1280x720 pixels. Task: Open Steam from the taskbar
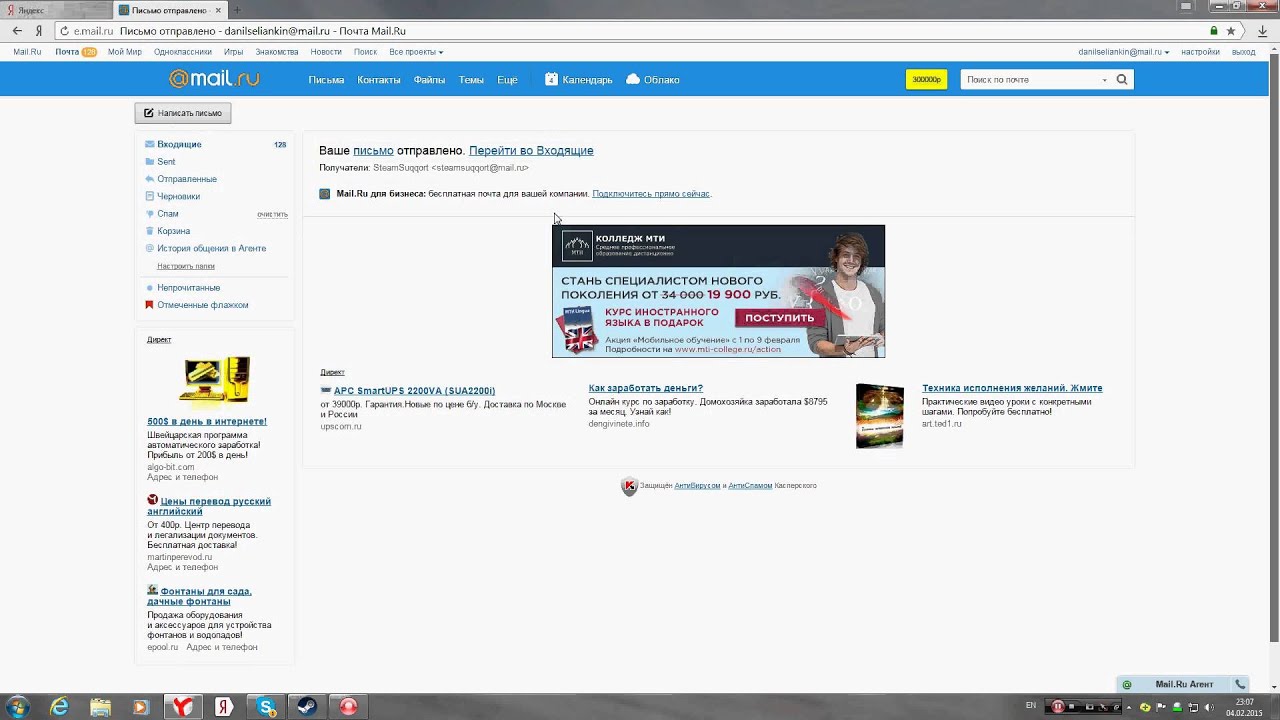307,707
